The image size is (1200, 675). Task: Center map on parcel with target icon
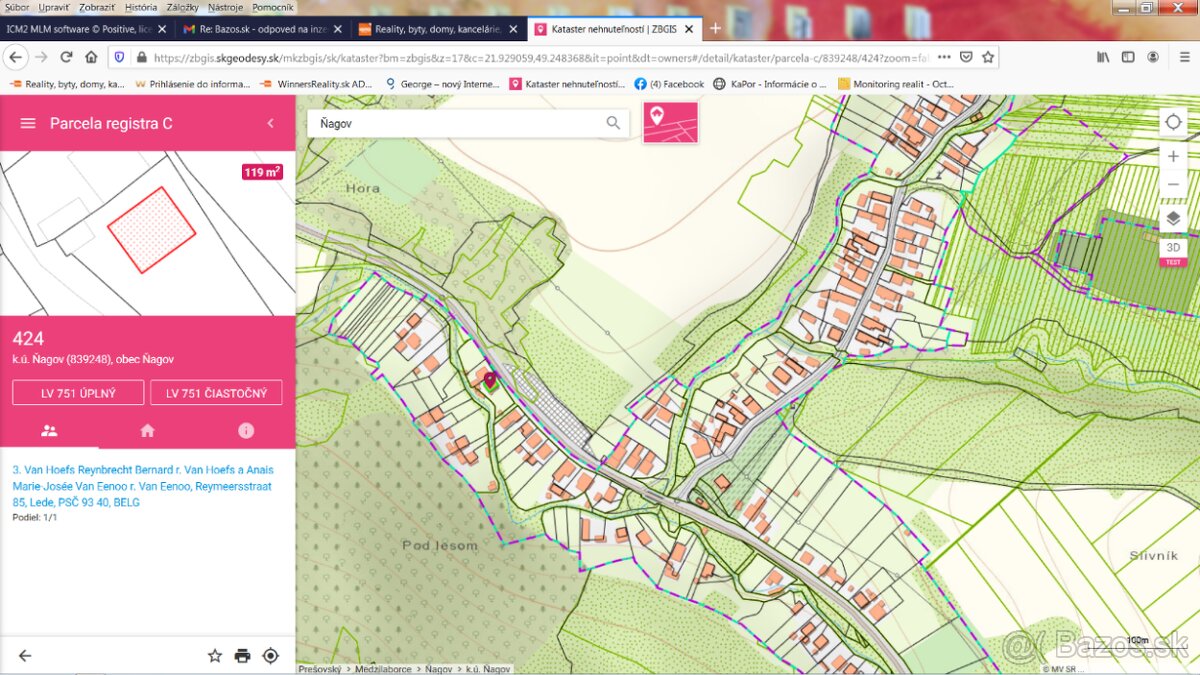point(270,656)
